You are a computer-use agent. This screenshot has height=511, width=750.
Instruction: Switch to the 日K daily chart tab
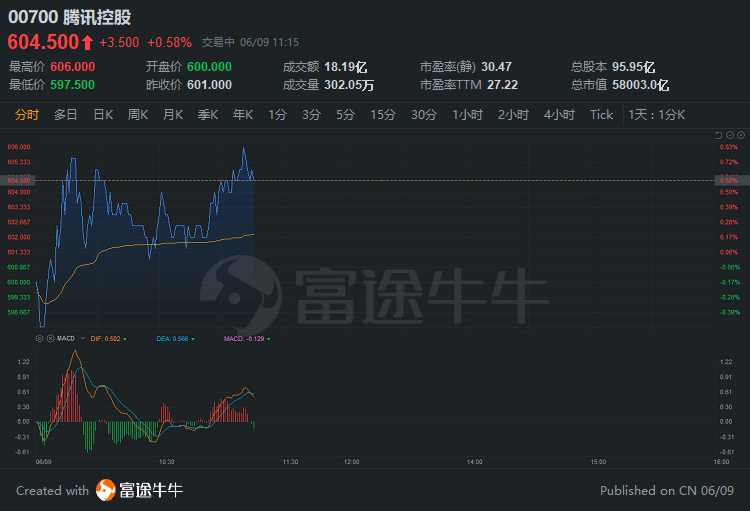pos(103,115)
